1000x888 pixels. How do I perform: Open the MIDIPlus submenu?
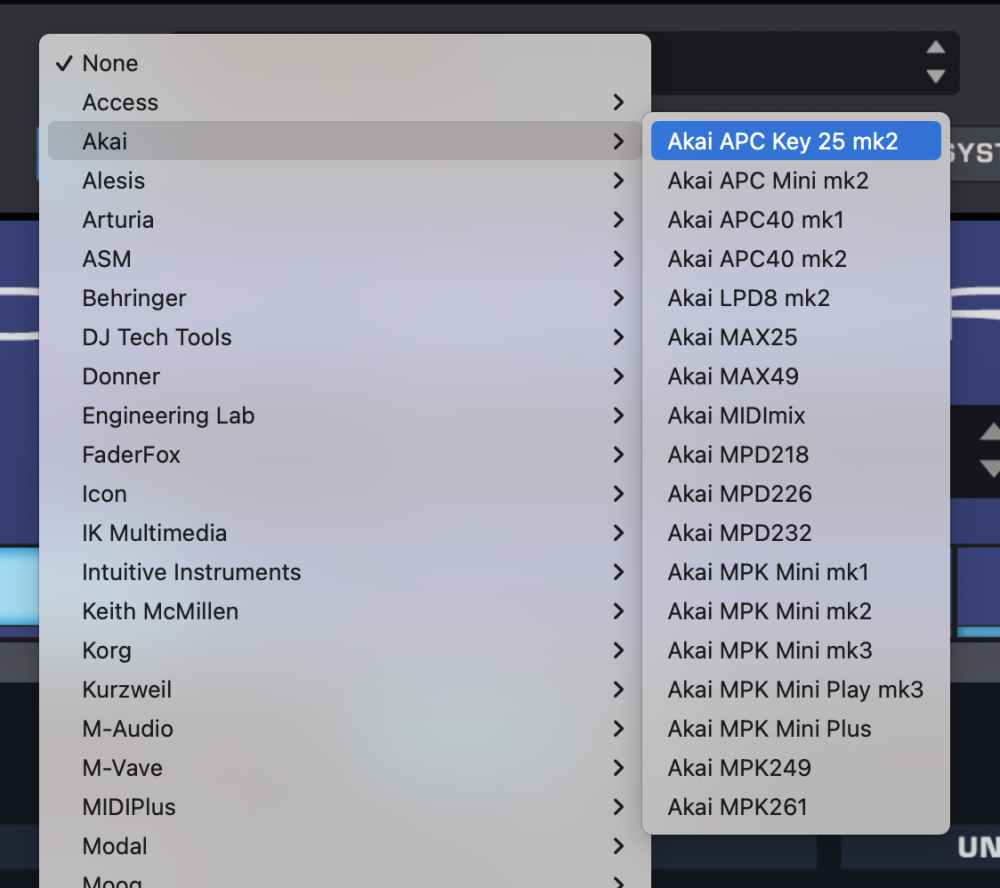coord(344,807)
